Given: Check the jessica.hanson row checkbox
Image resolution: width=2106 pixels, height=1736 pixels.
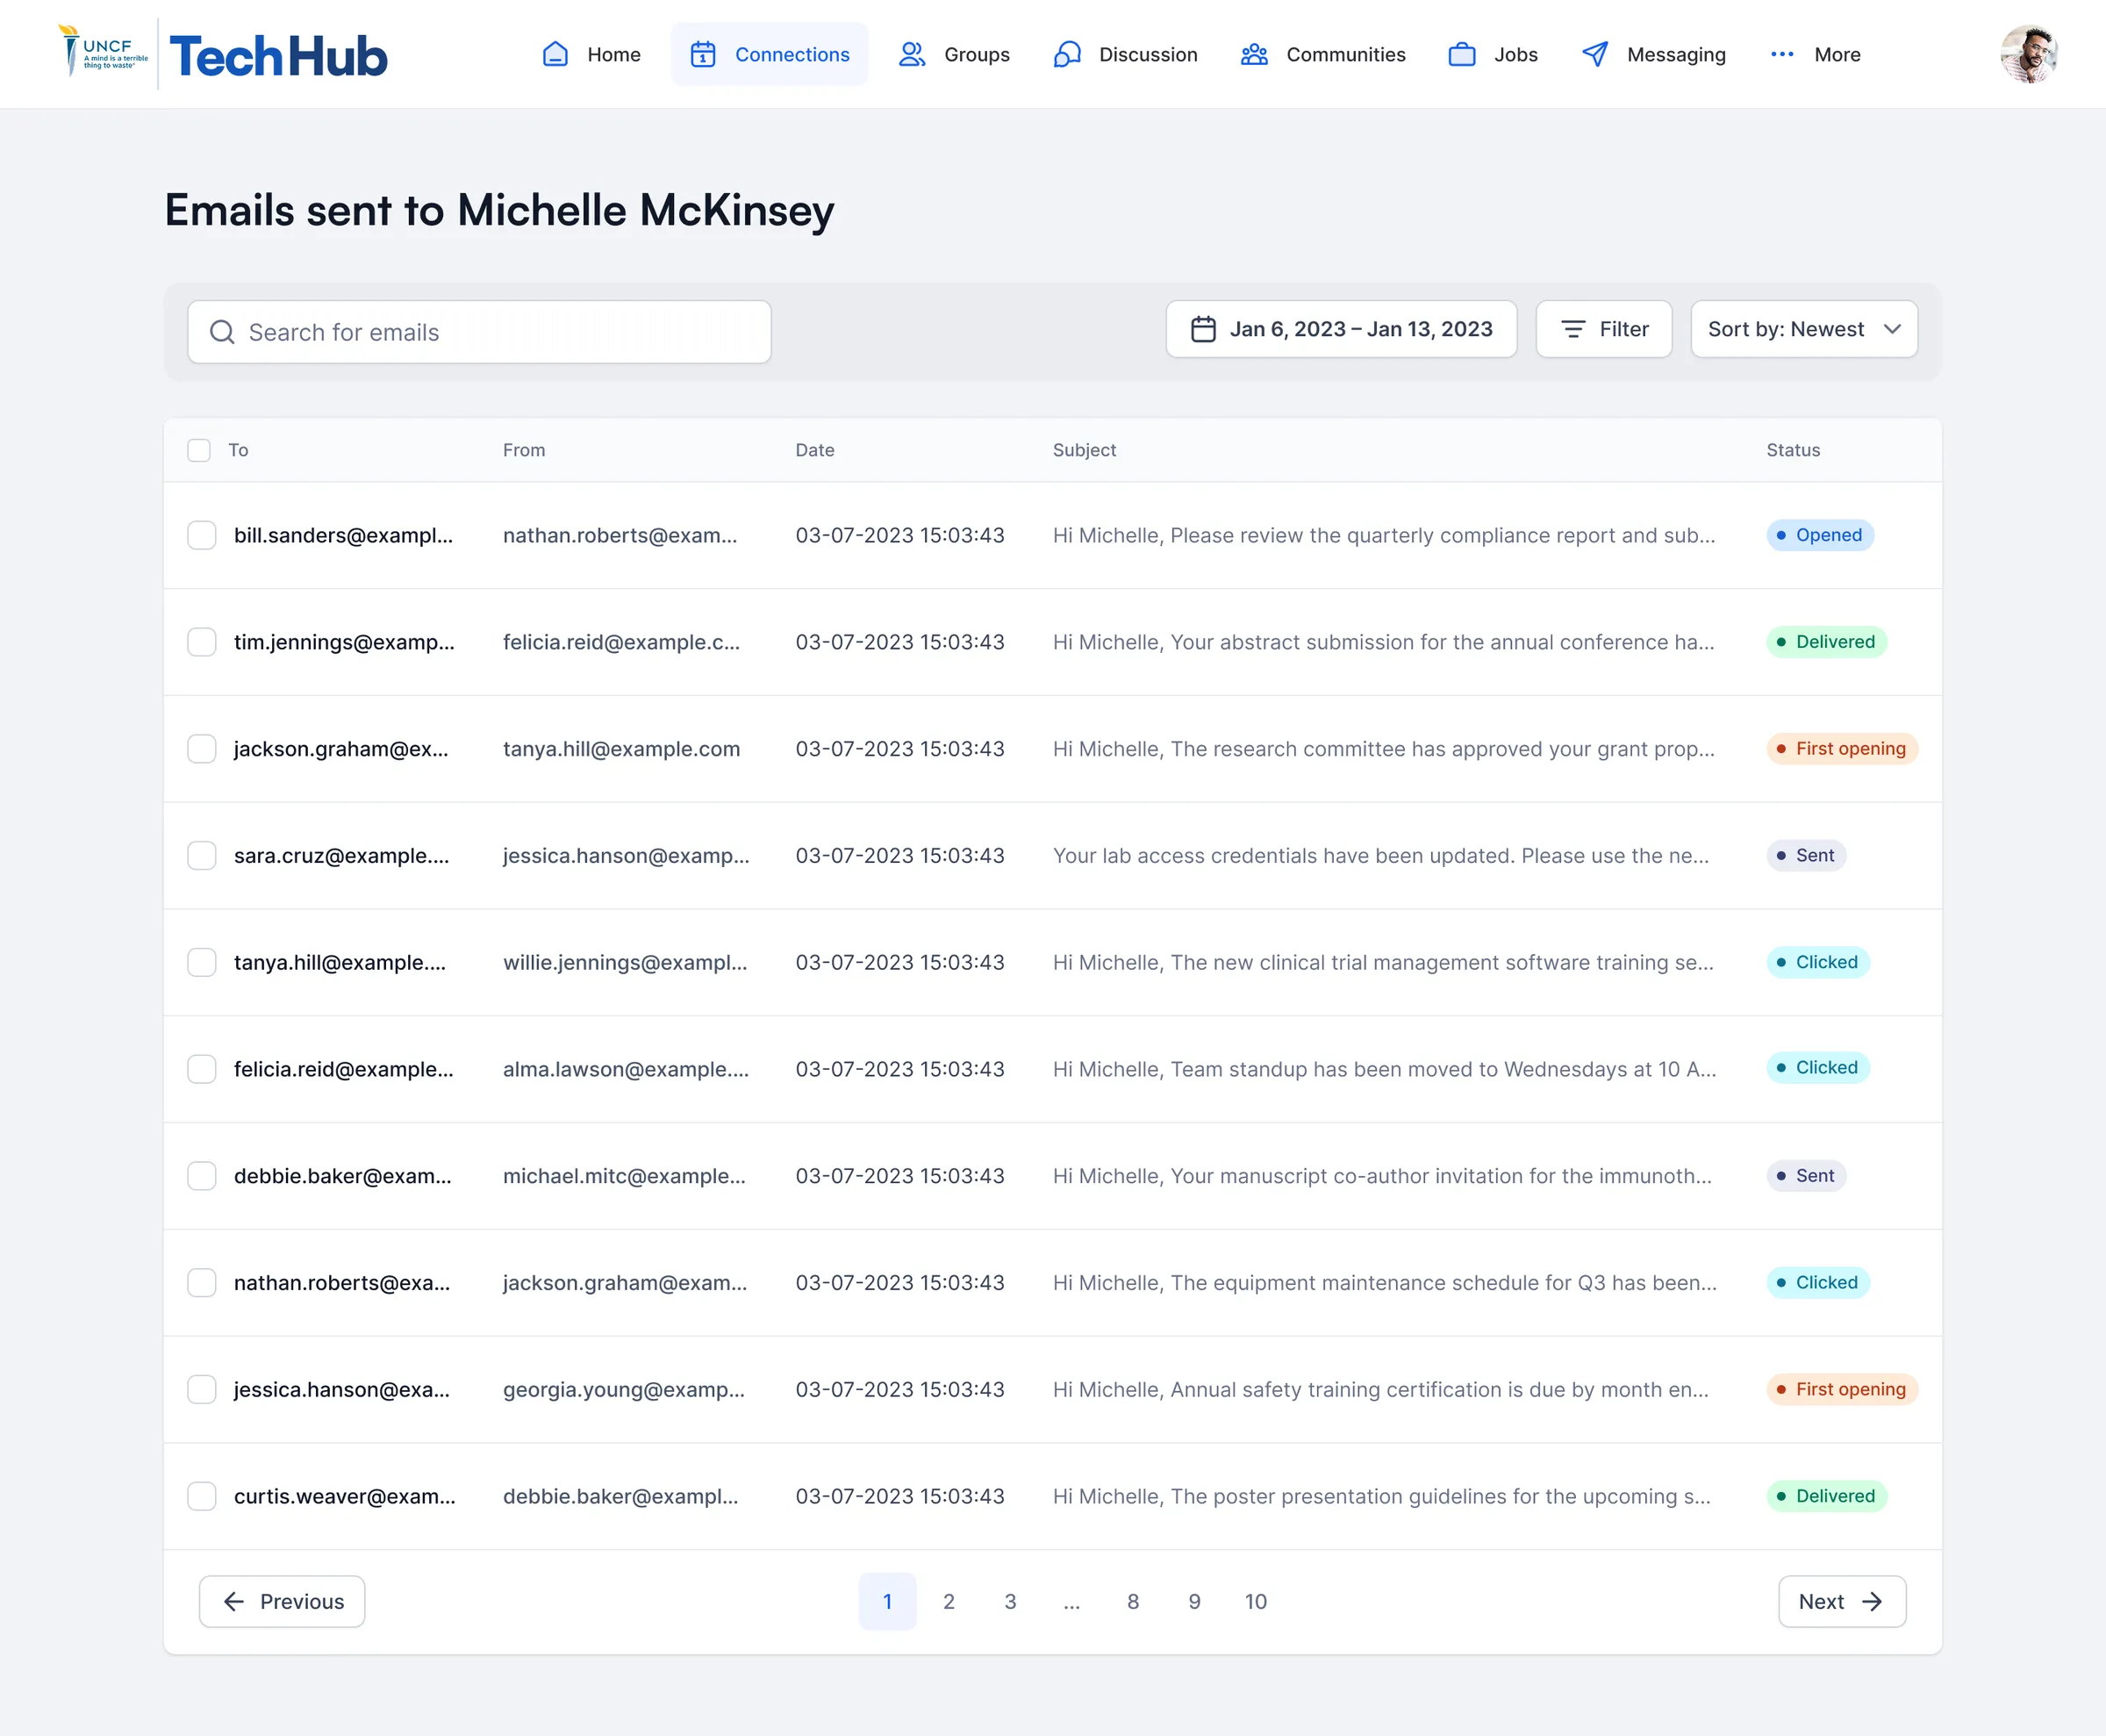Looking at the screenshot, I should coord(202,1389).
